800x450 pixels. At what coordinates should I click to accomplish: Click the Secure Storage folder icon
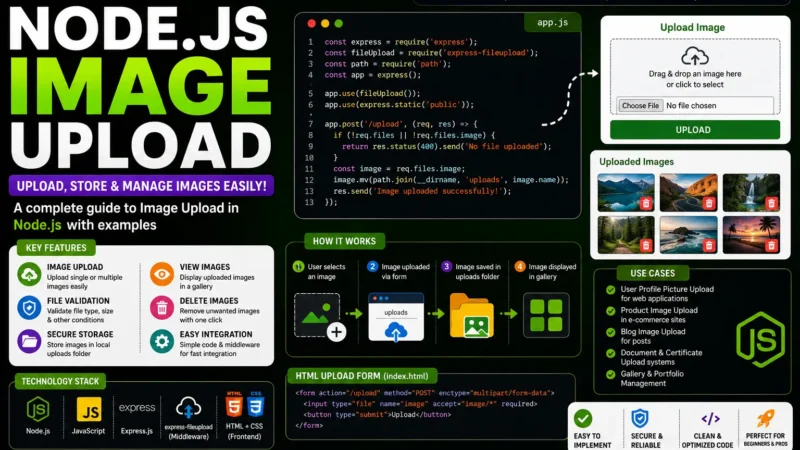tap(30, 341)
